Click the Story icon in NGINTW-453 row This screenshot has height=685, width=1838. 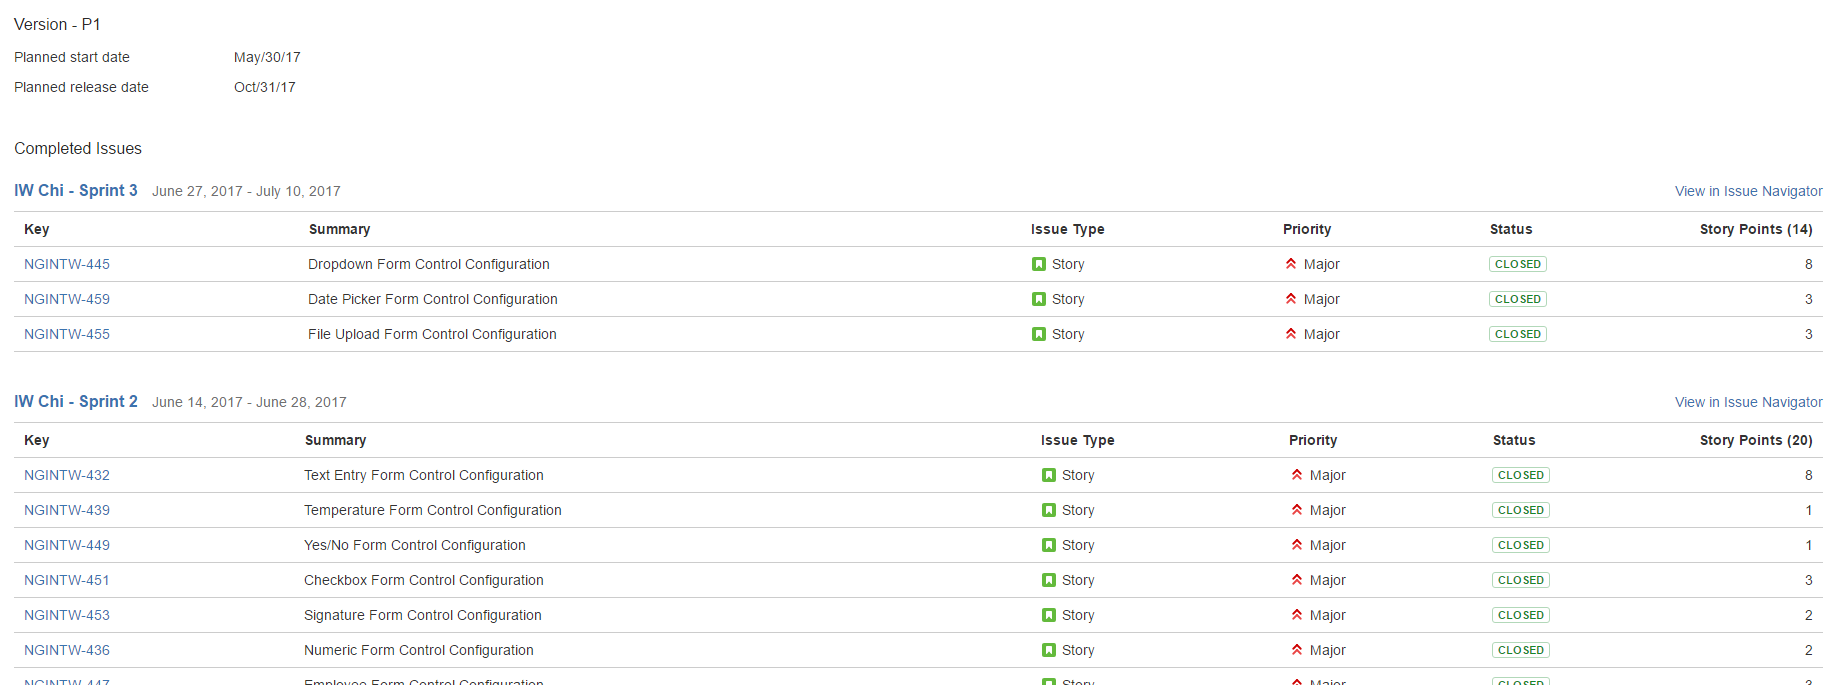(x=1049, y=615)
